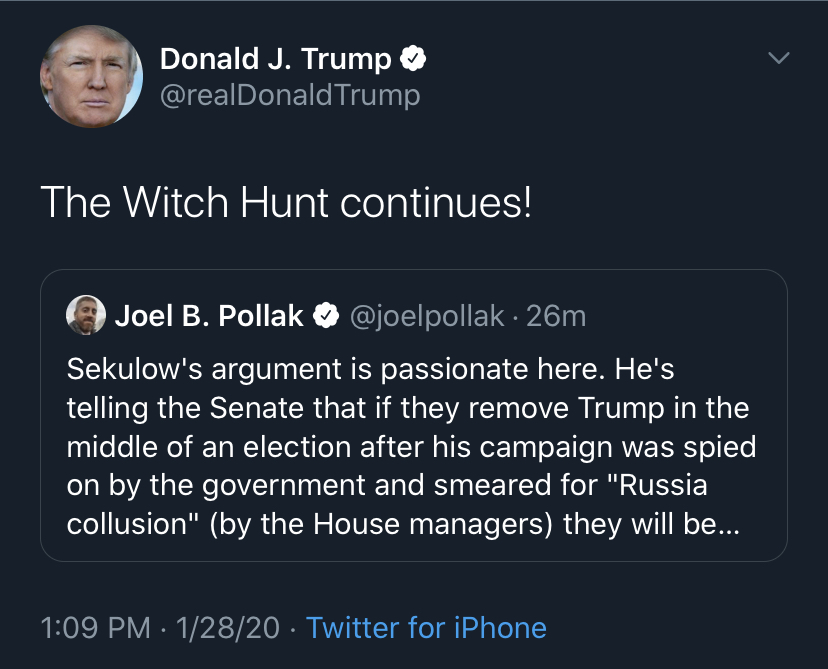Viewport: 828px width, 669px height.
Task: Open the quoted tweet at Sekulow's argument line
Action: [371, 369]
